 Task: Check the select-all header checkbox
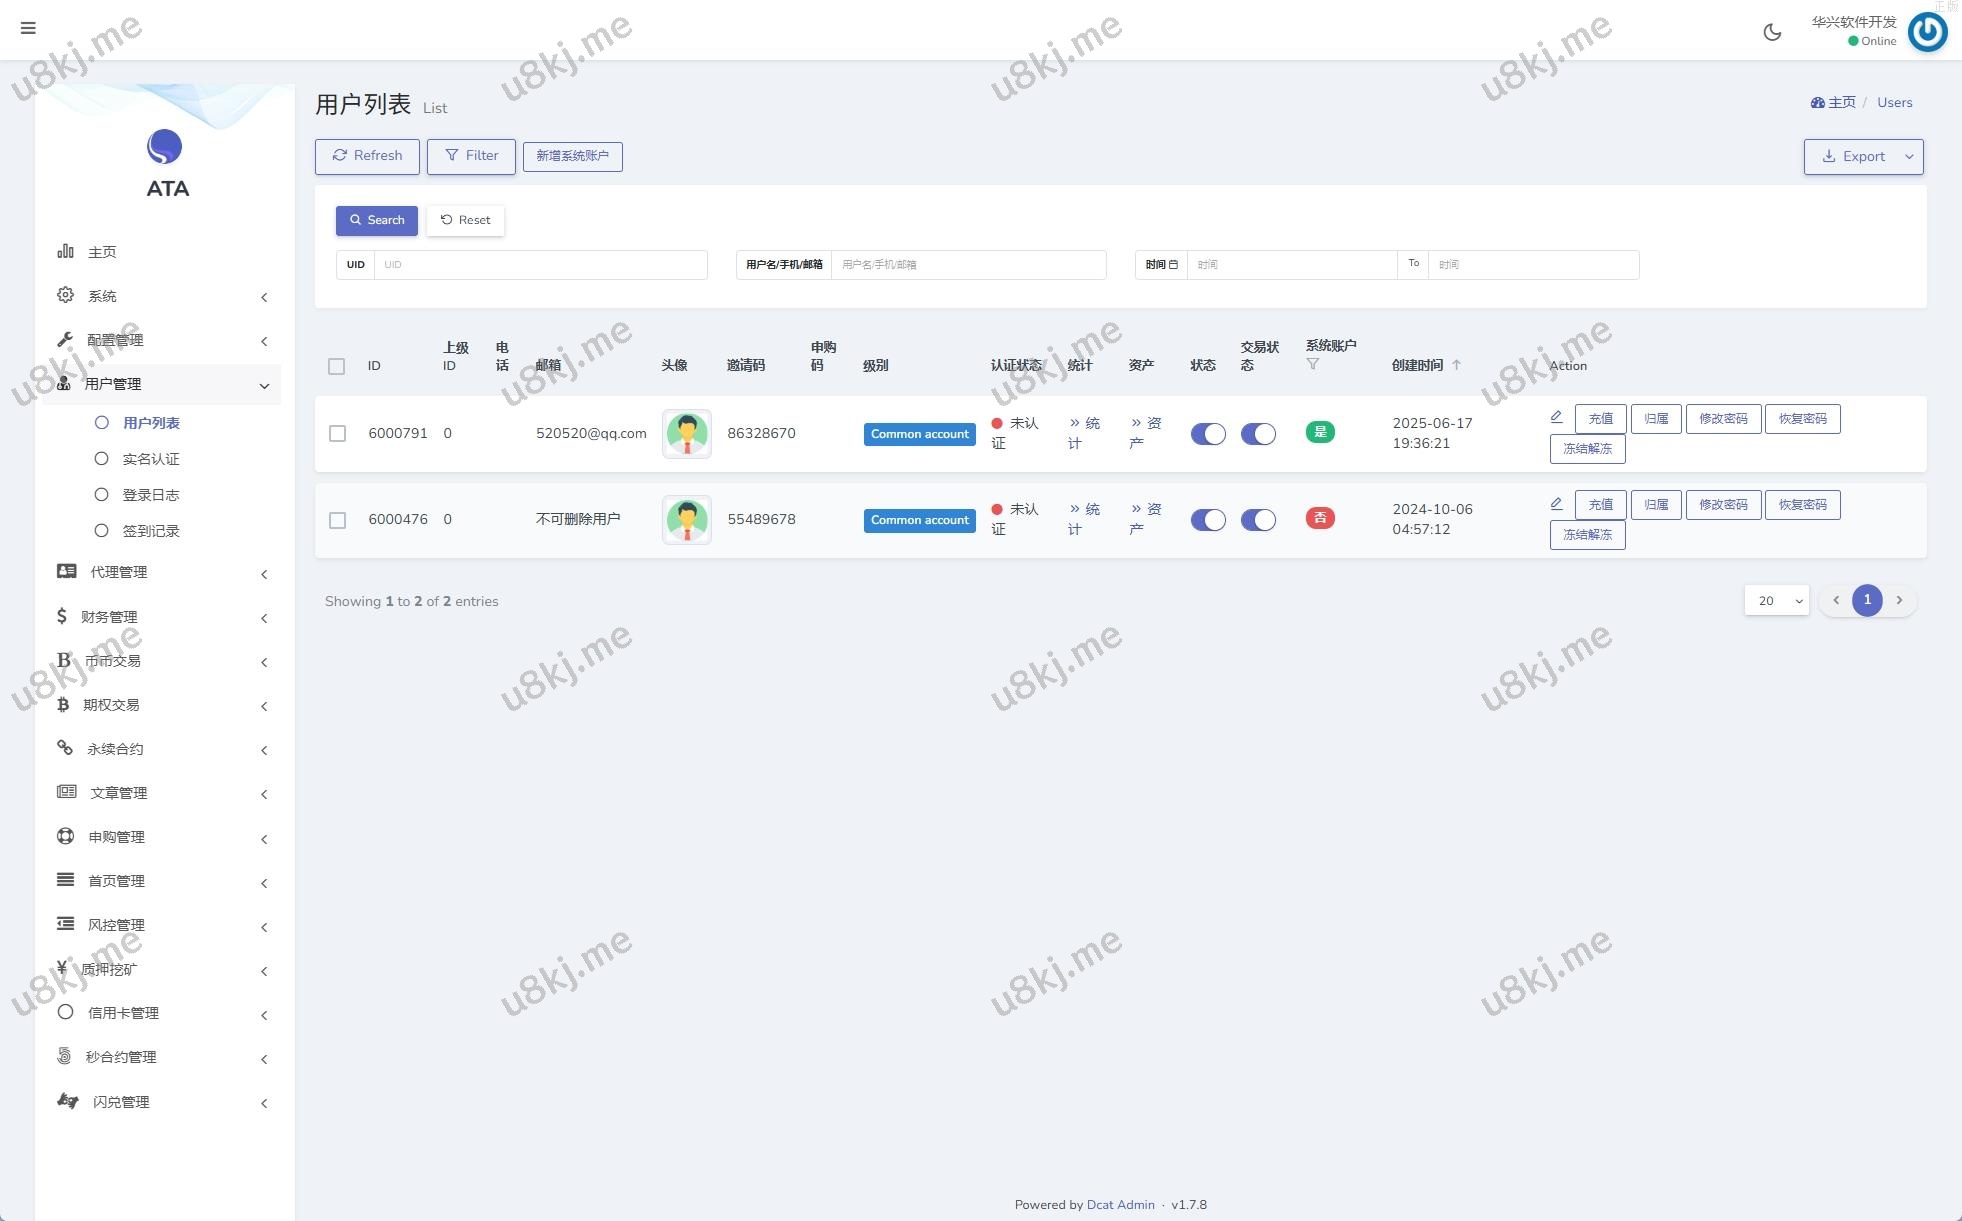coord(337,366)
